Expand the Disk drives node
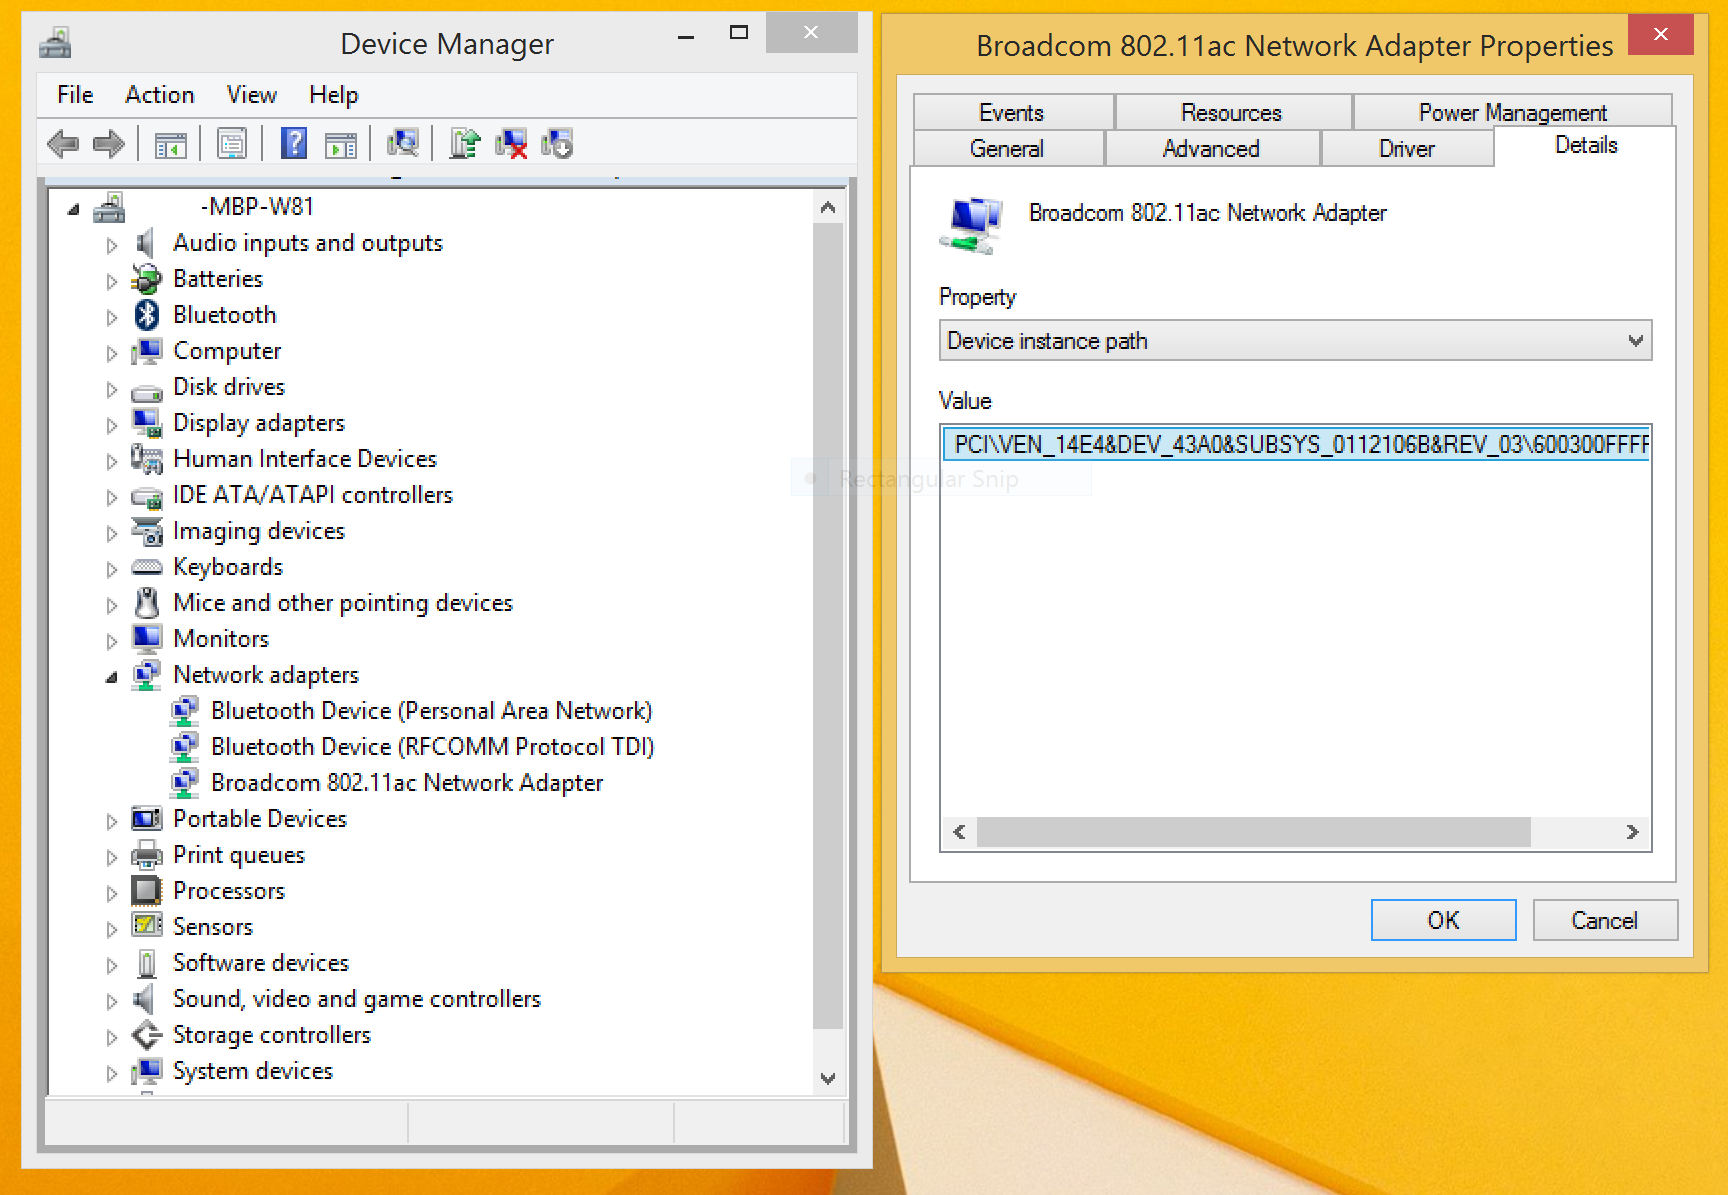1728x1195 pixels. coord(112,389)
